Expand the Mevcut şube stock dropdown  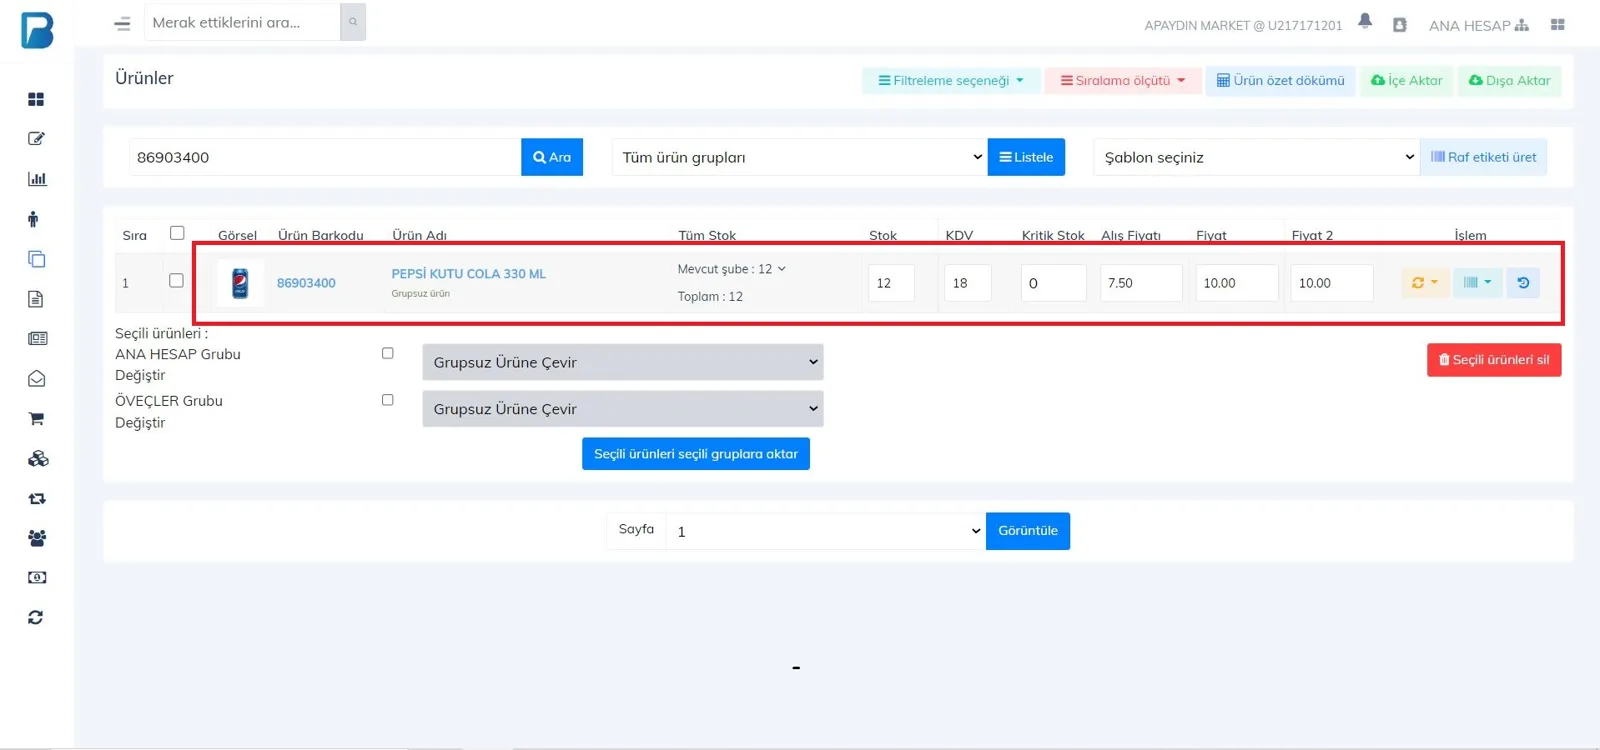coord(731,269)
